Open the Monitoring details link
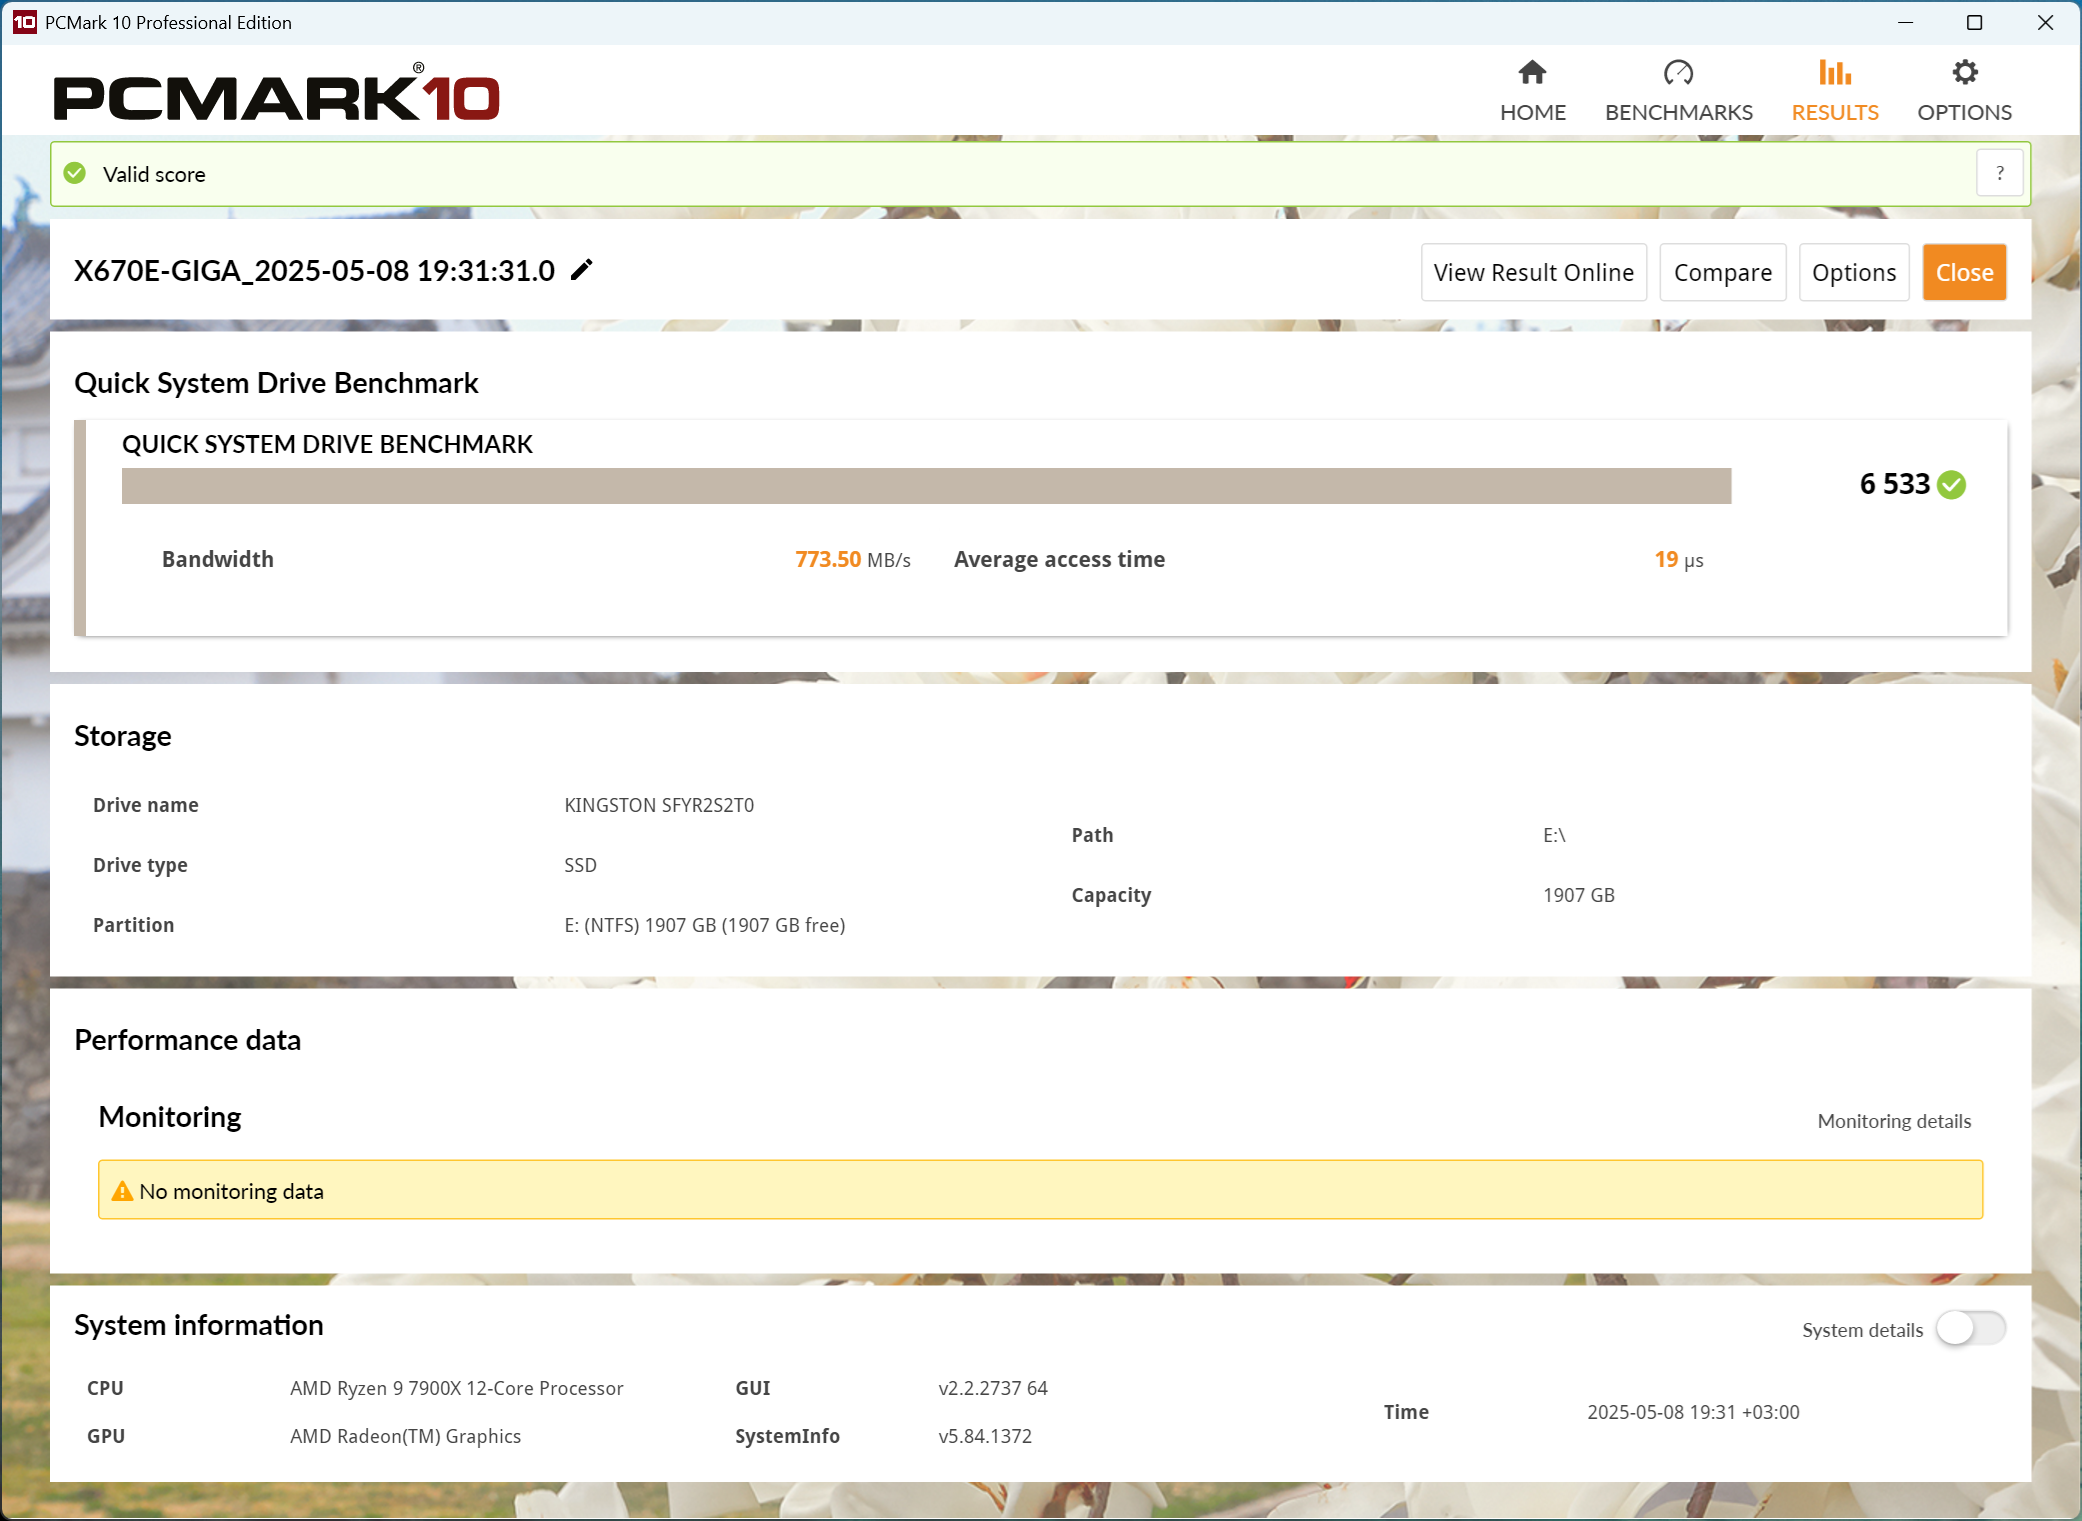 pos(1893,1121)
